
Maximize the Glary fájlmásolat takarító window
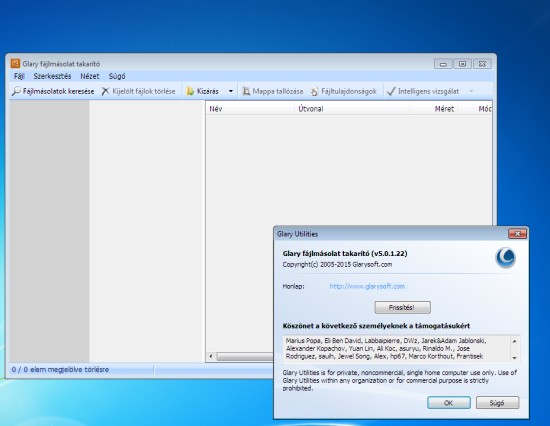(x=462, y=64)
